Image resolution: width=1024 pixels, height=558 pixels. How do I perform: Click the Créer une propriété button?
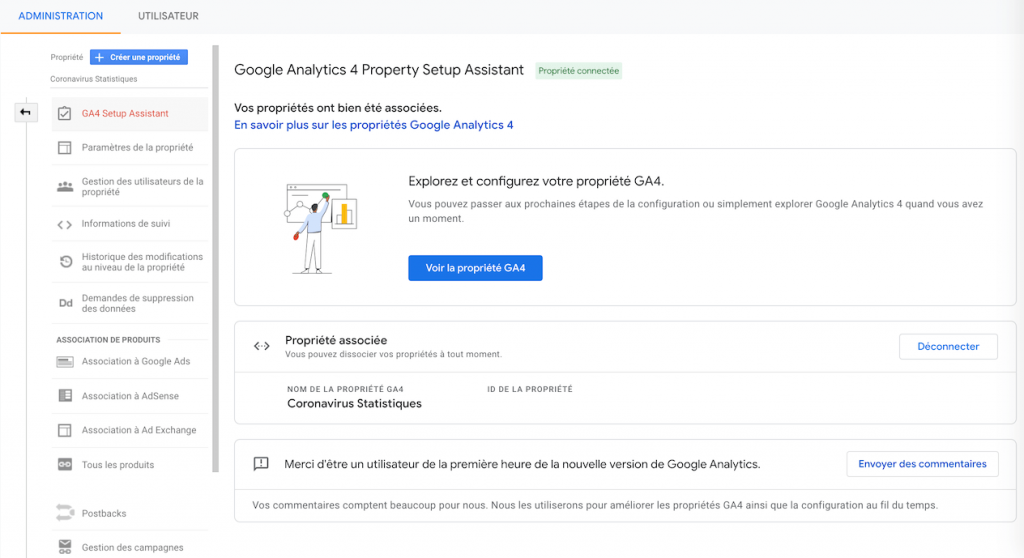click(139, 57)
